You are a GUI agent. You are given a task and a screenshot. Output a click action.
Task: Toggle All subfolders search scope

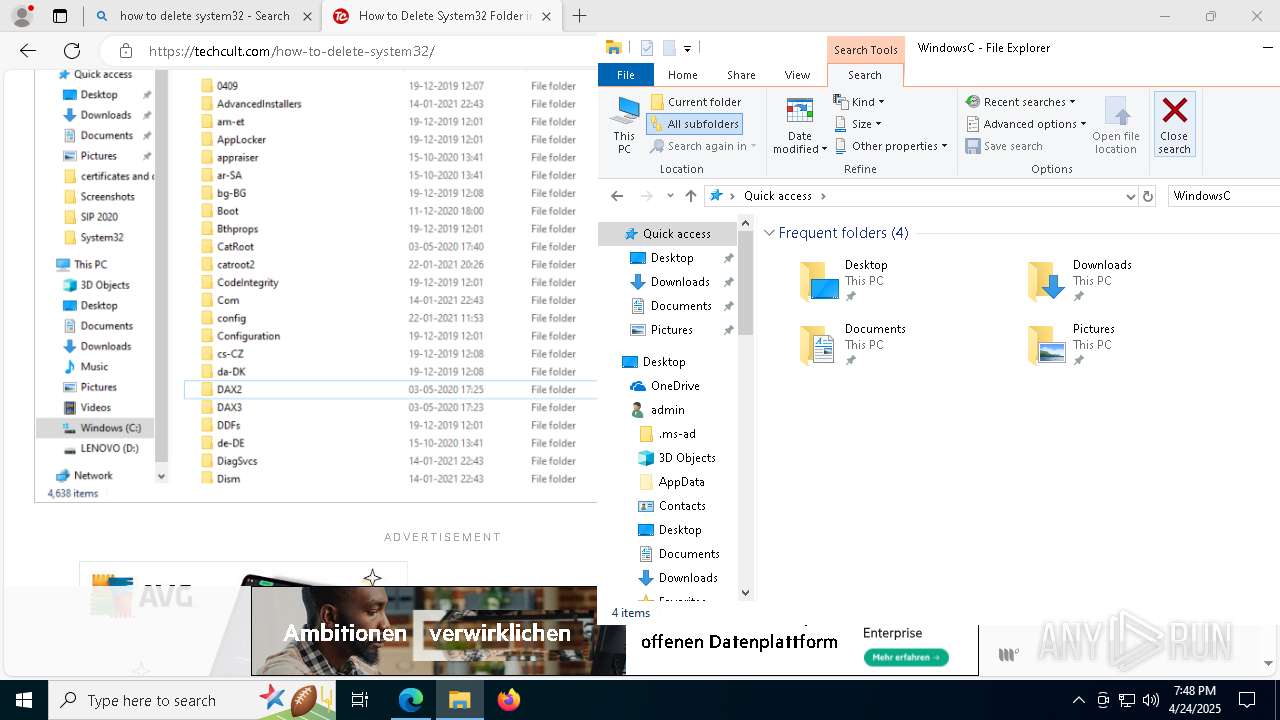(x=694, y=124)
